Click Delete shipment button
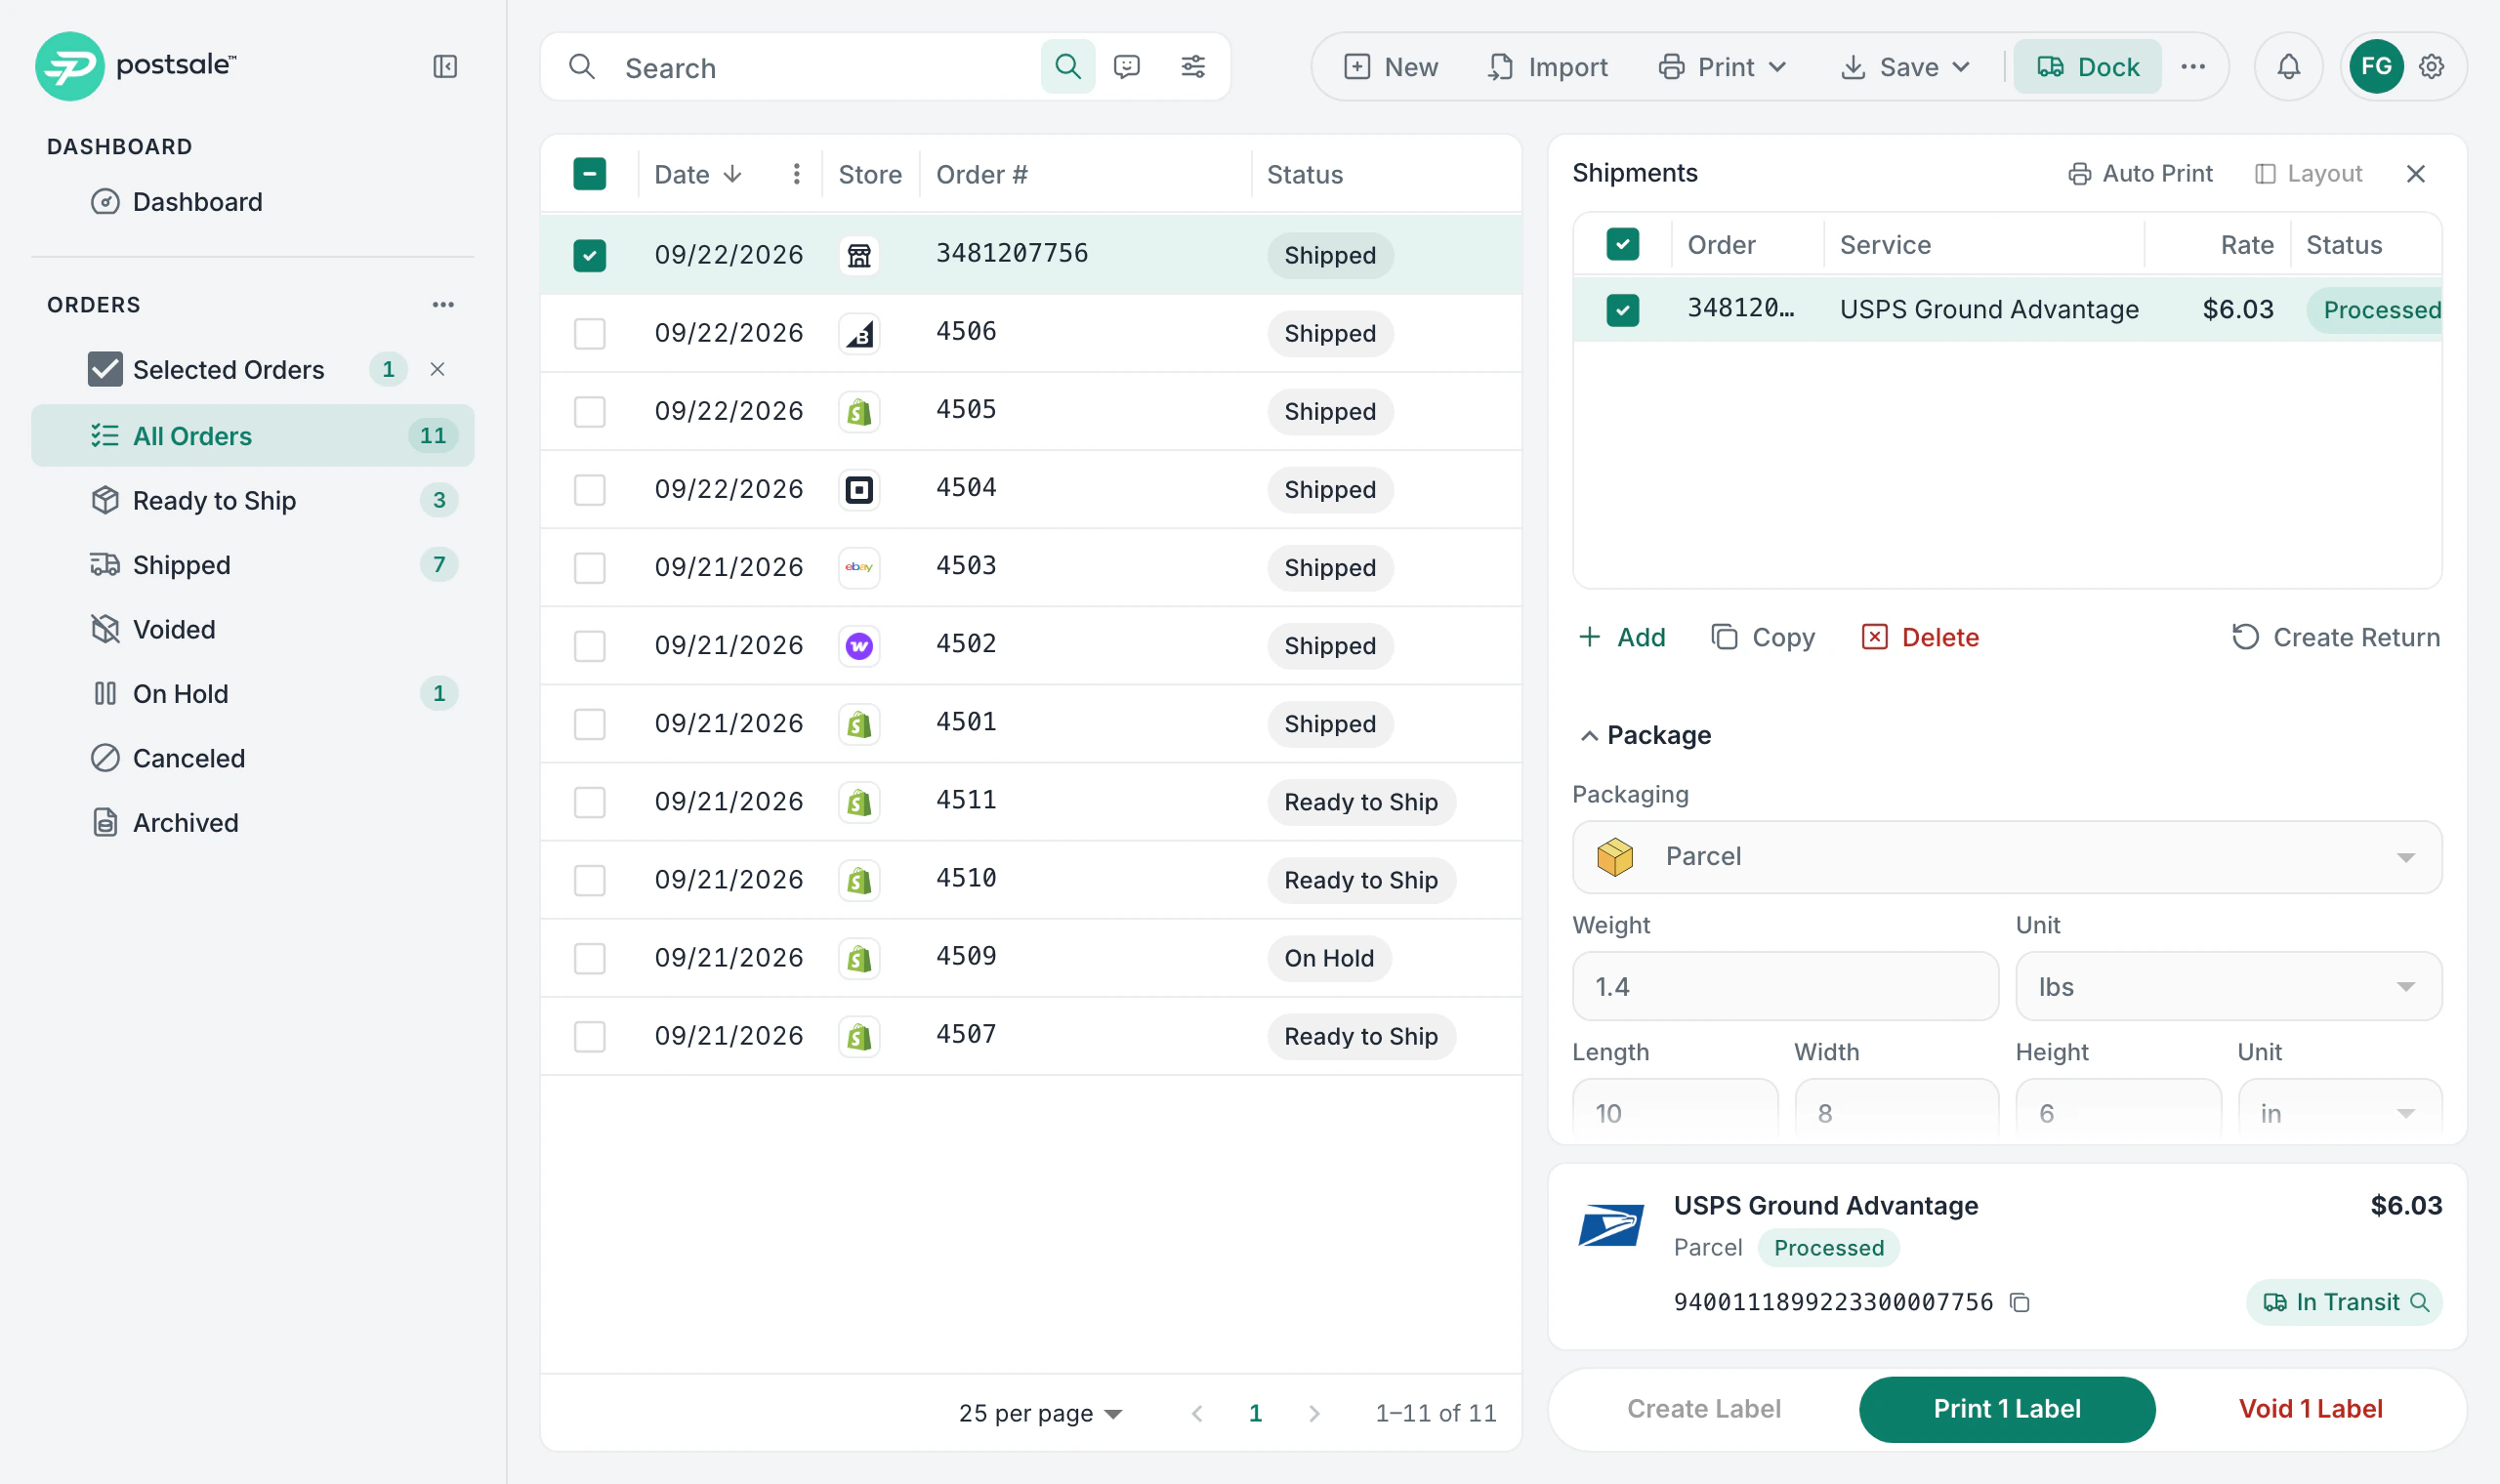Viewport: 2500px width, 1484px height. [1919, 638]
